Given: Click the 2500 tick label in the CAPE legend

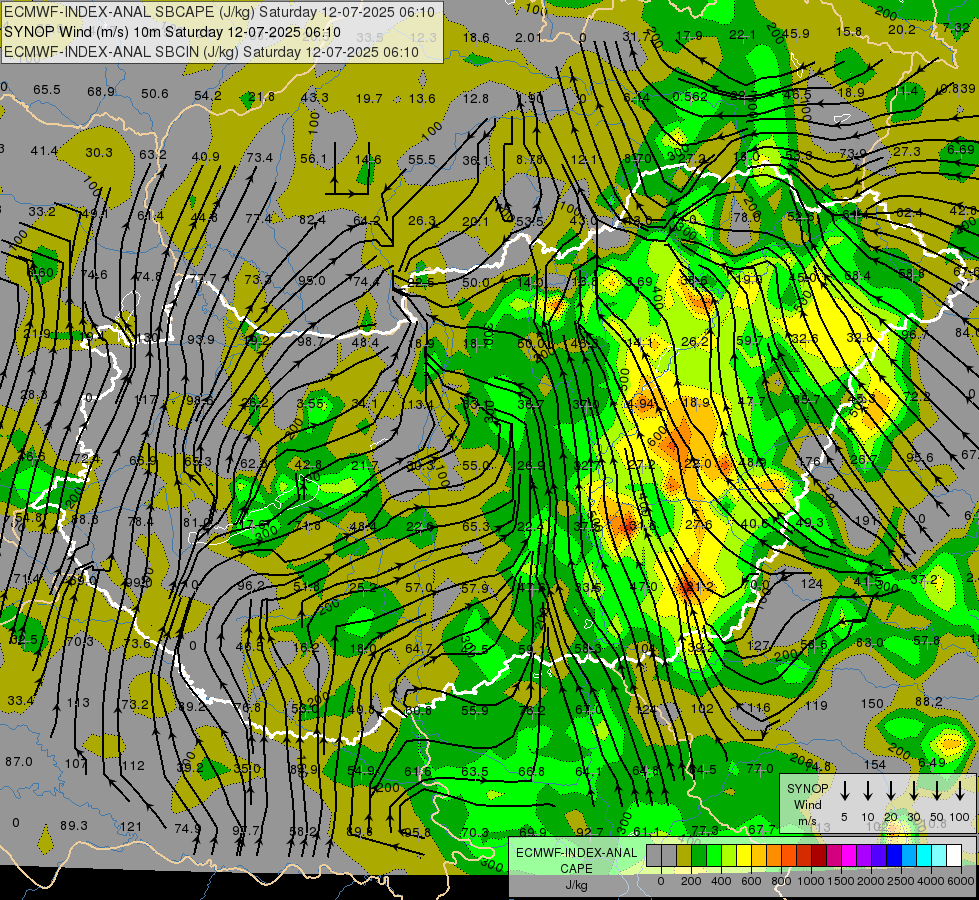Looking at the screenshot, I should [901, 881].
